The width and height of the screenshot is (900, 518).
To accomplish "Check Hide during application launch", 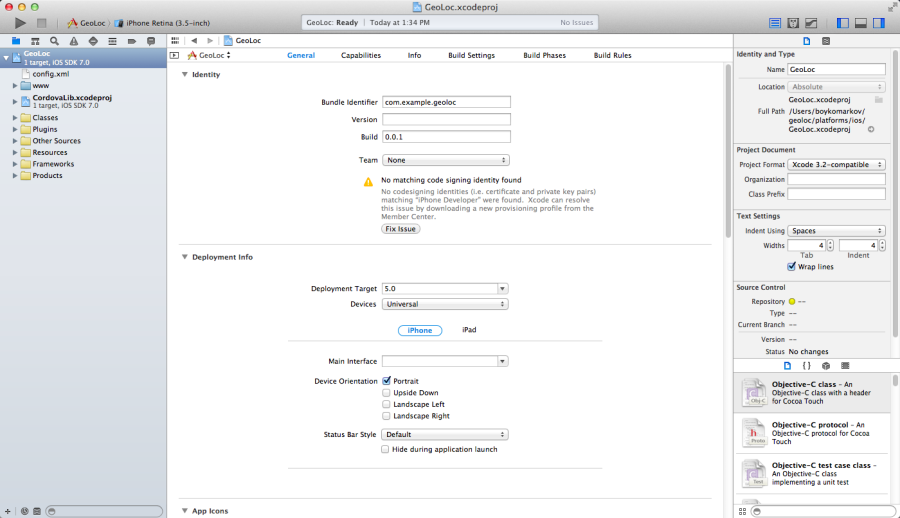I will pos(385,449).
